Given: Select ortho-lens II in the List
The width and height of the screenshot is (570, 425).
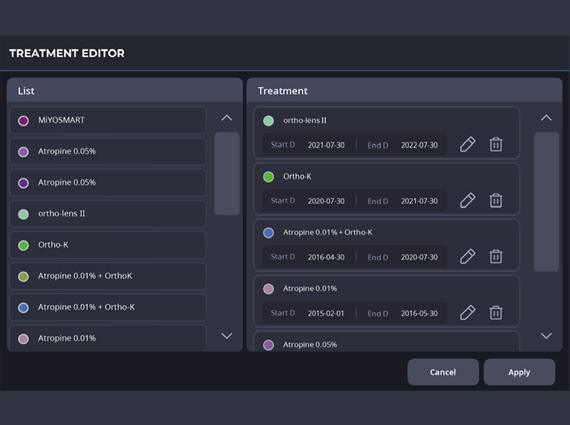Looking at the screenshot, I should tap(108, 214).
